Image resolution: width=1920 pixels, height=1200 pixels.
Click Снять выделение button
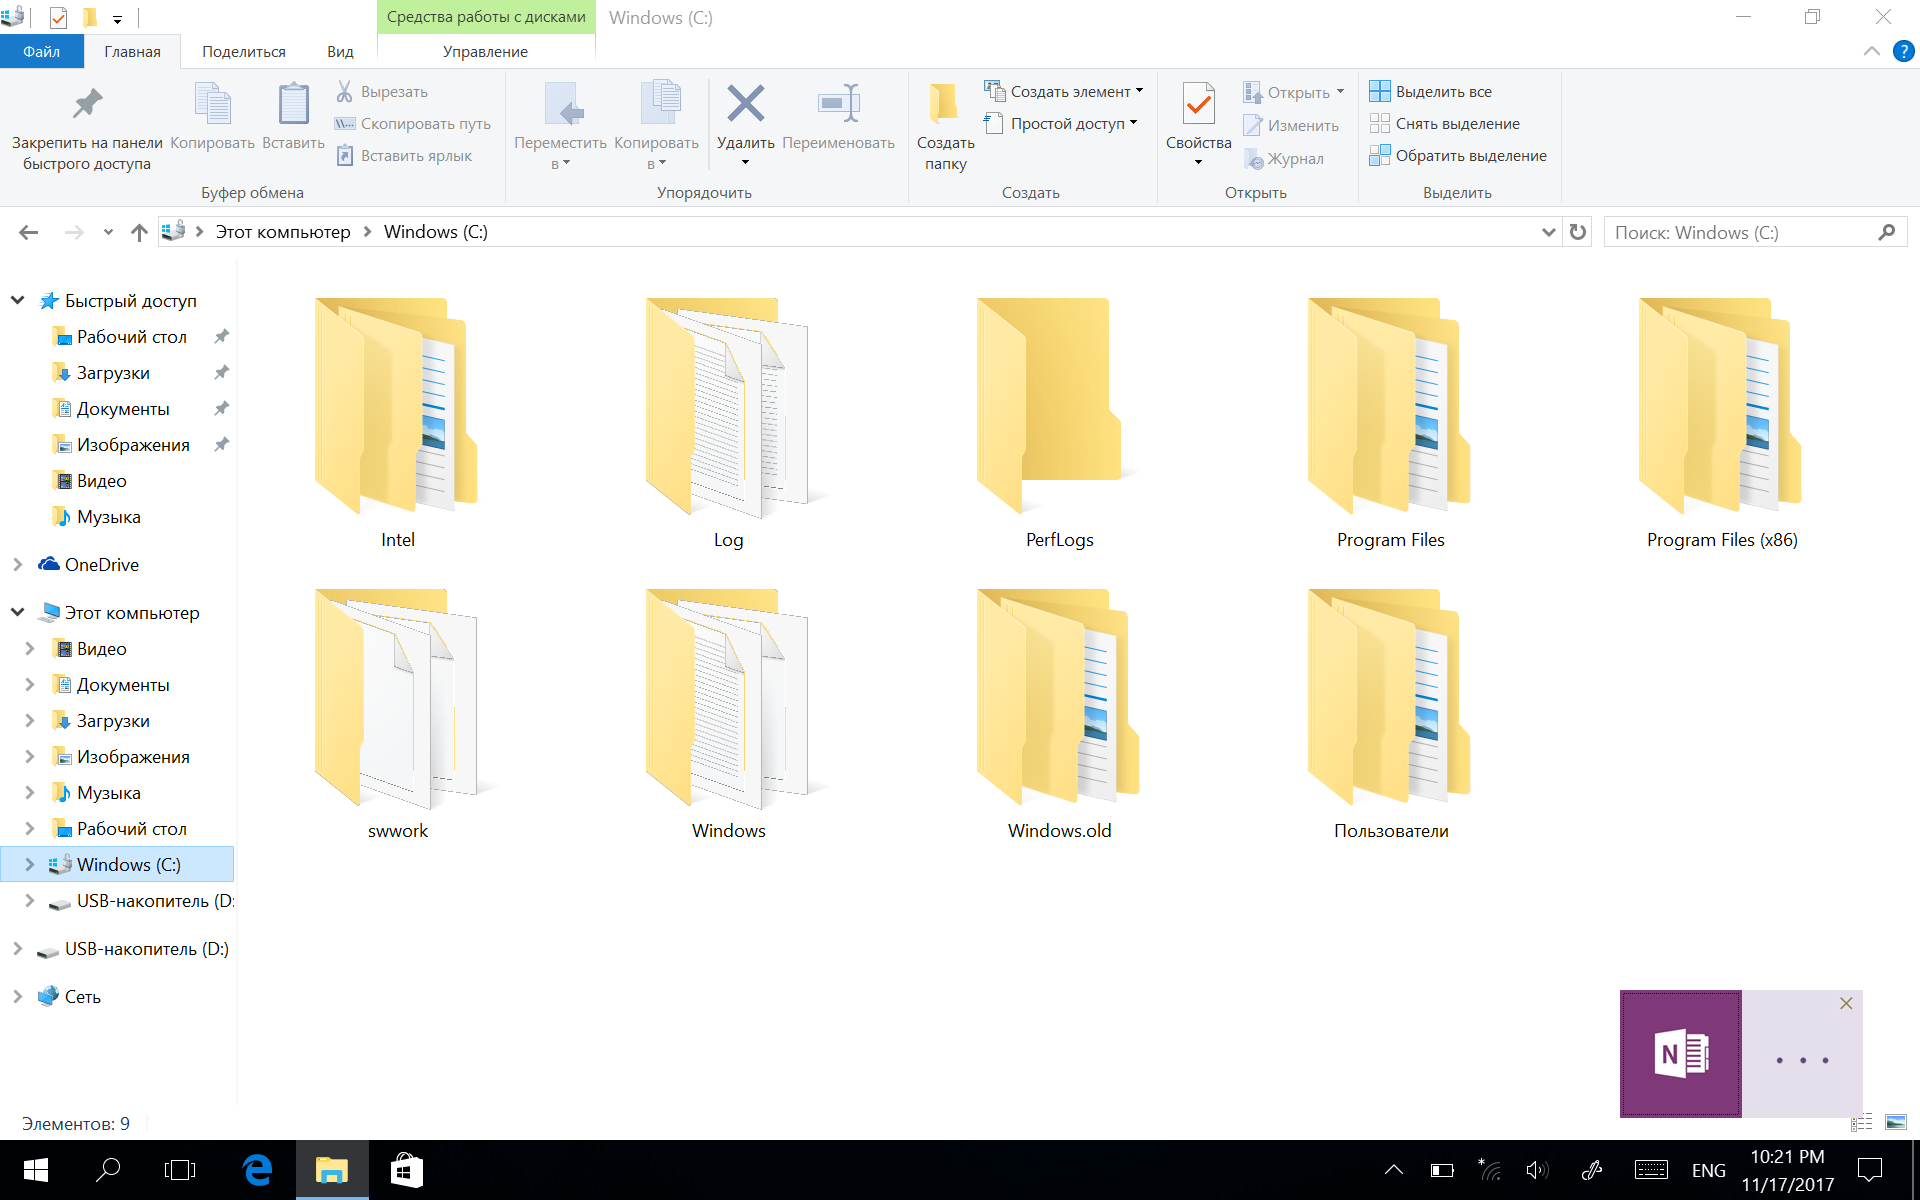point(1445,123)
